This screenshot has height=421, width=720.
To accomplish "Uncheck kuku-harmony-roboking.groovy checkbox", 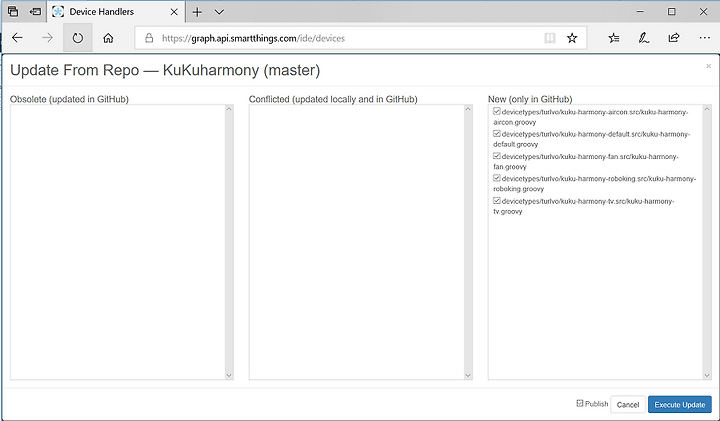I will point(497,178).
